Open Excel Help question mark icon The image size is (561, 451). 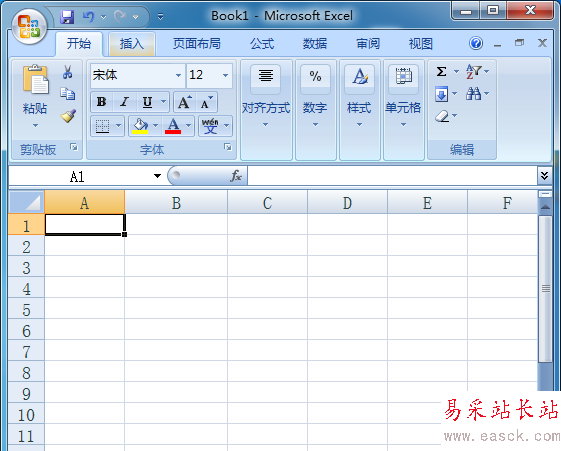pyautogui.click(x=476, y=43)
